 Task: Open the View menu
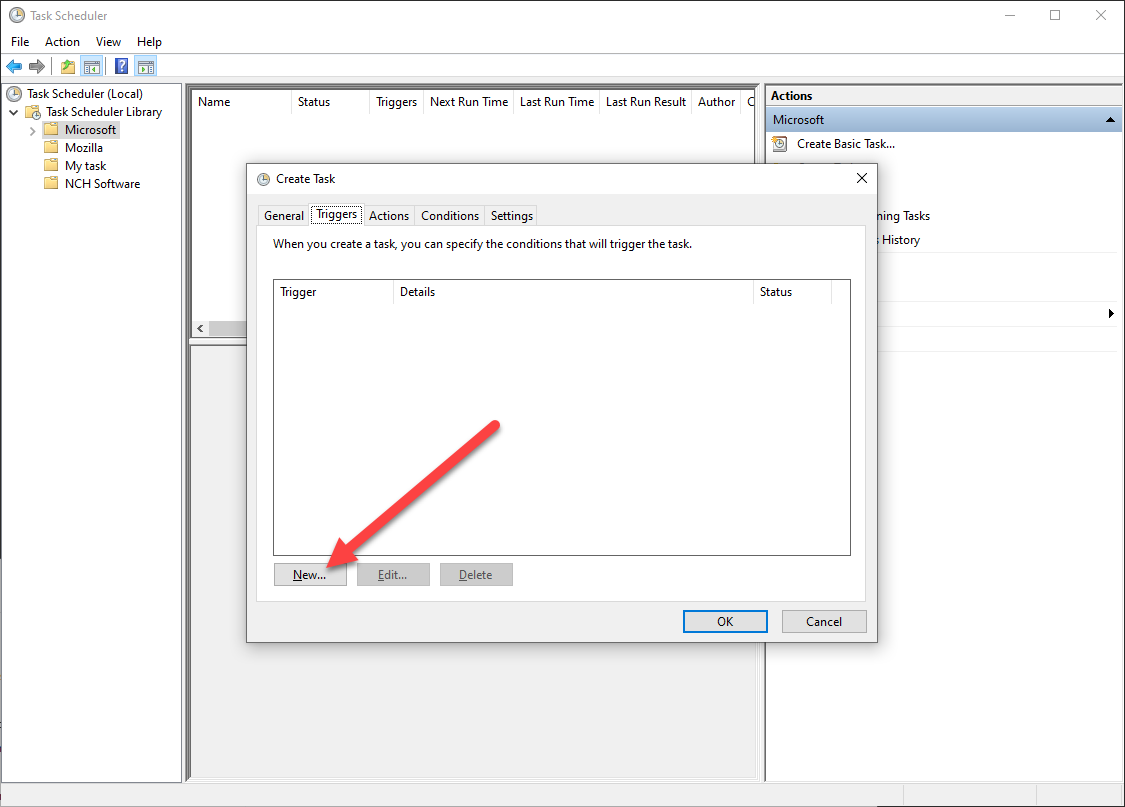click(108, 42)
